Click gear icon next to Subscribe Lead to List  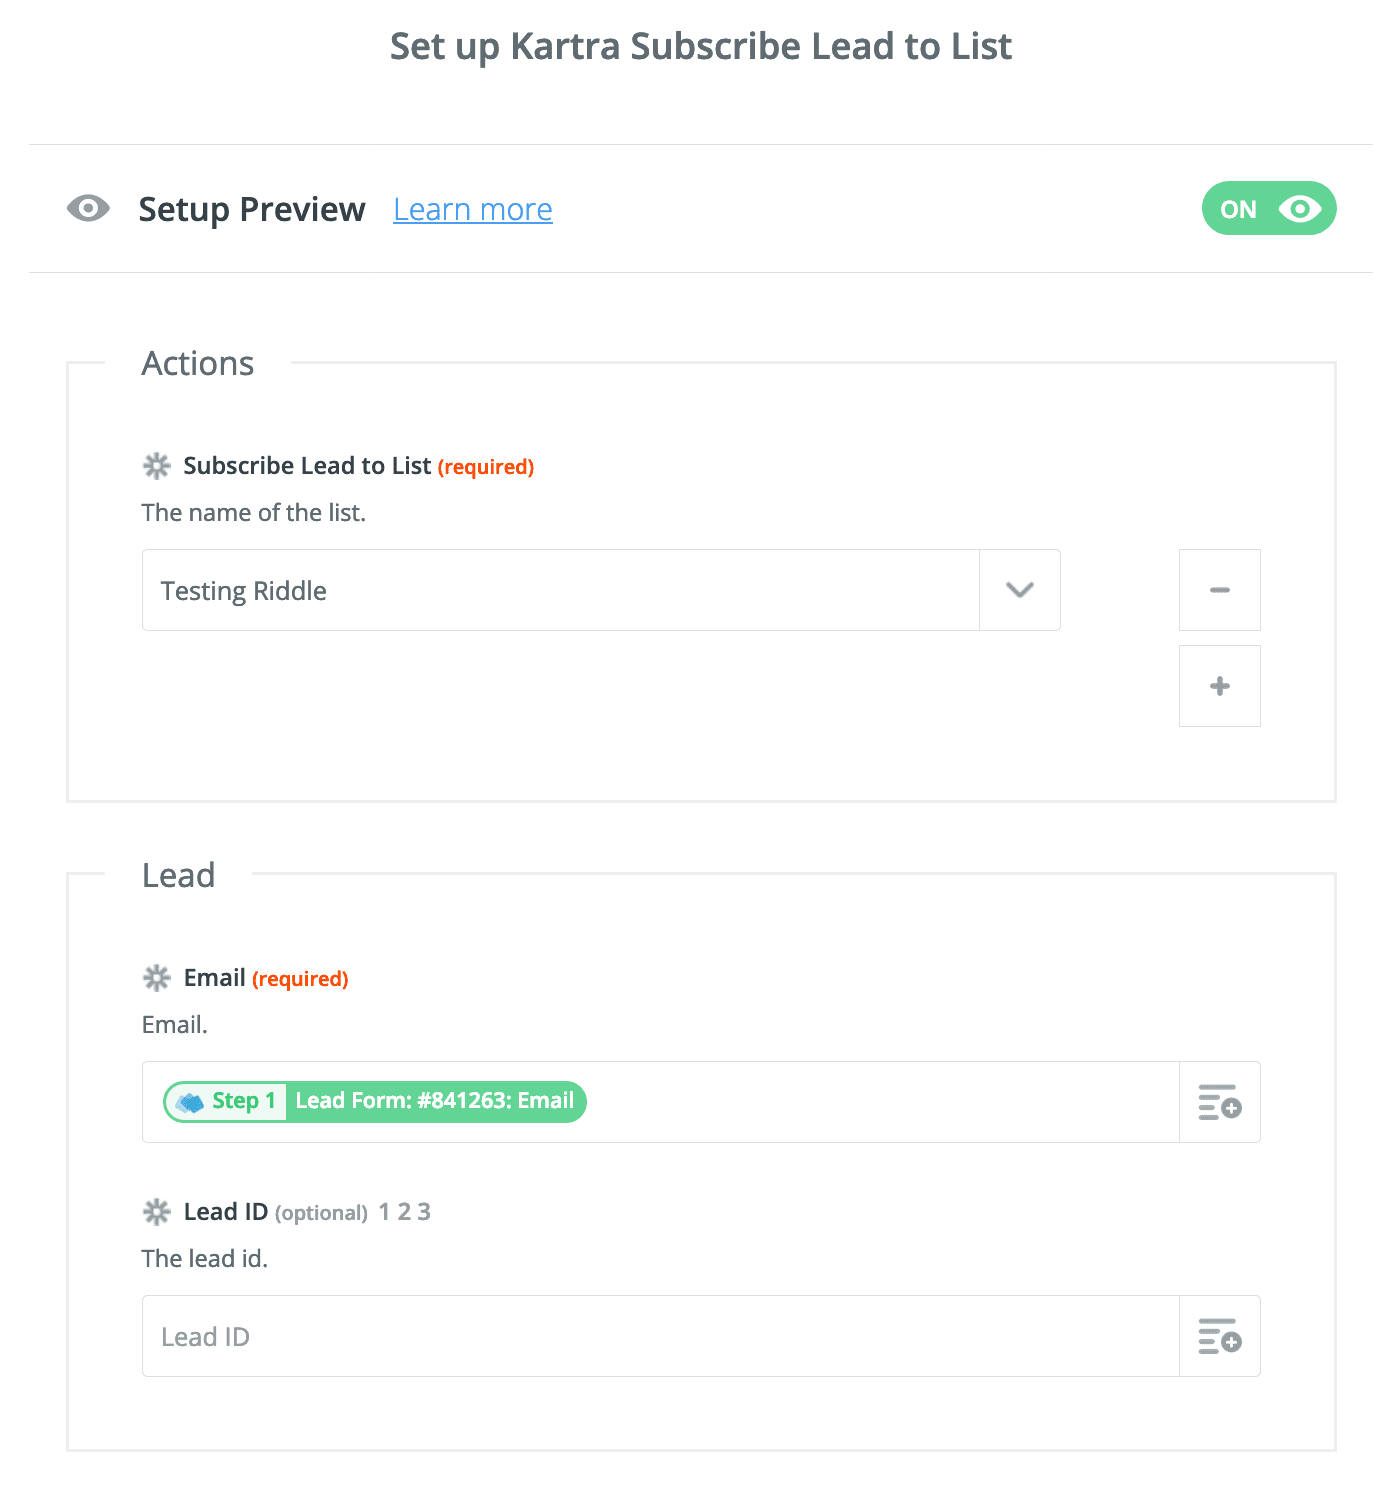[157, 466]
